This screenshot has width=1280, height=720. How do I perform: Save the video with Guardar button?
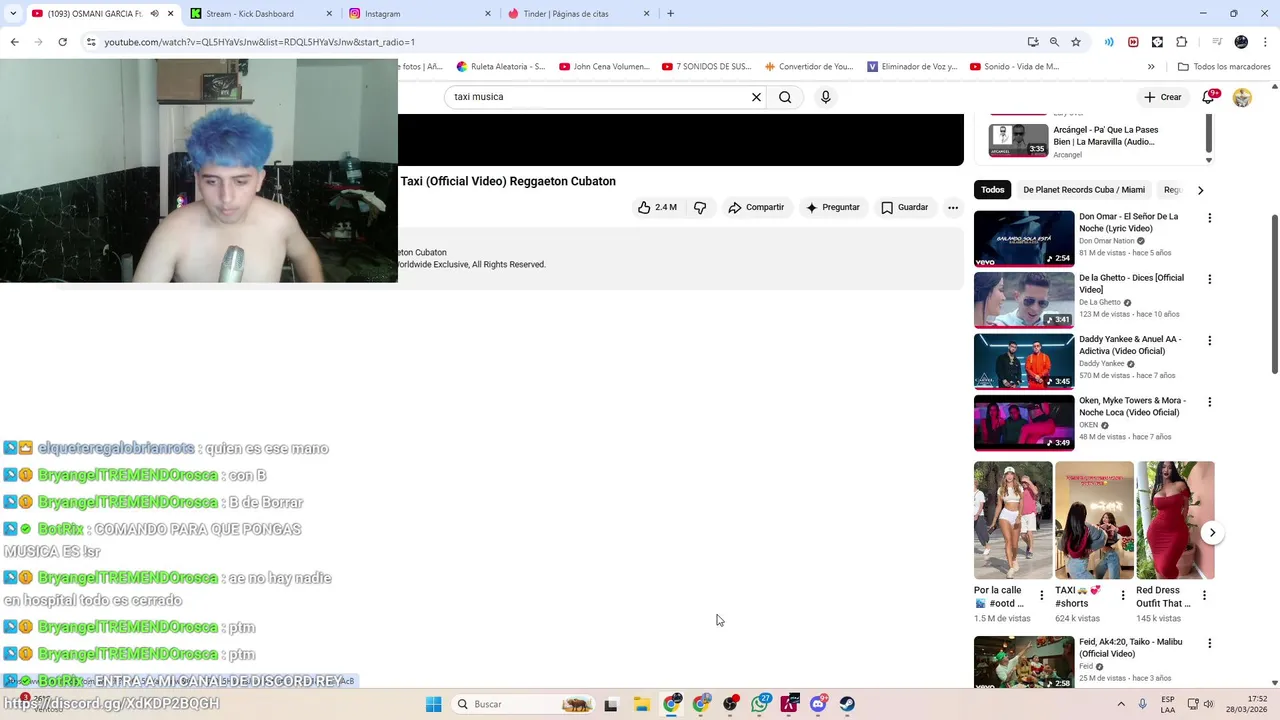(x=904, y=207)
